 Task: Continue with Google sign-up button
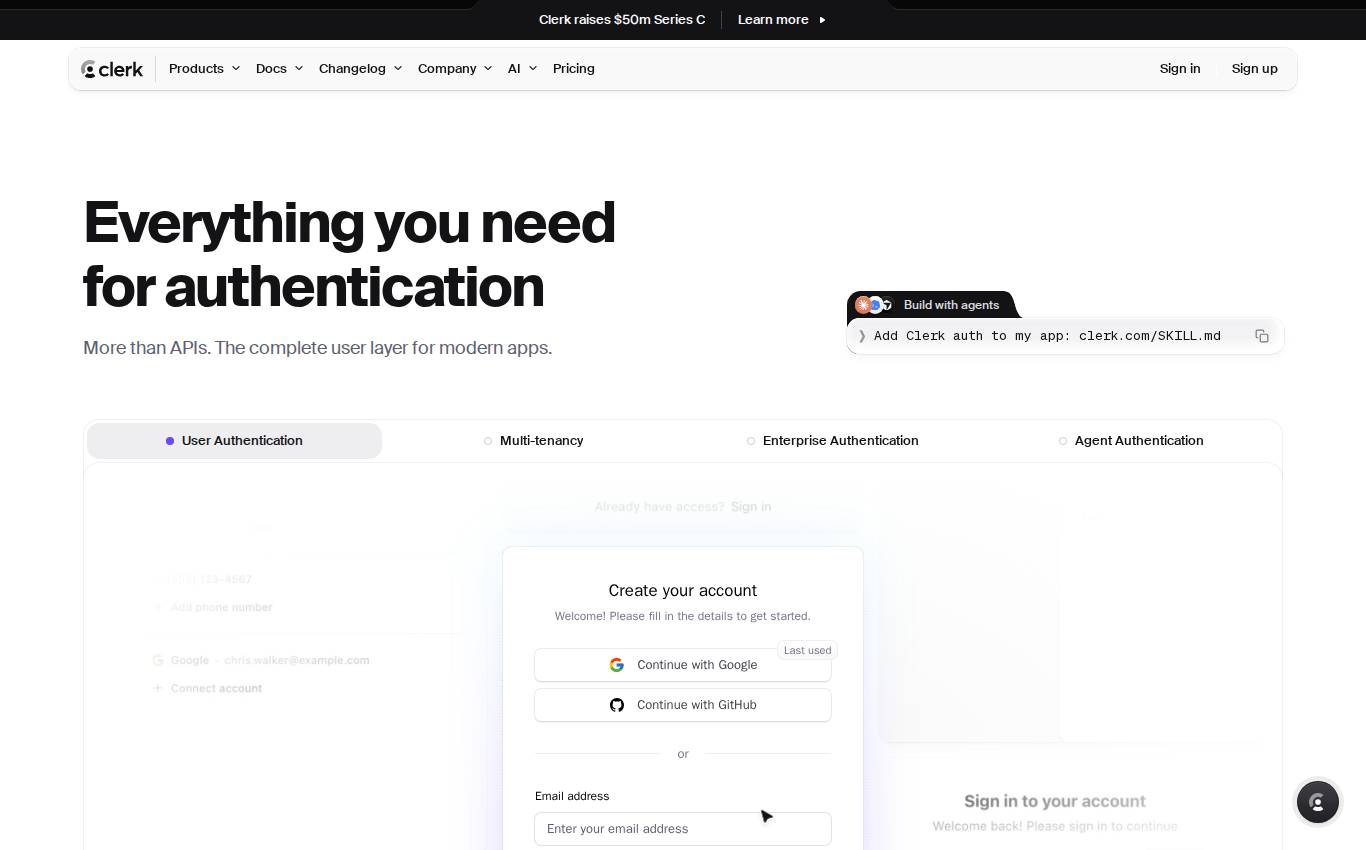pyautogui.click(x=683, y=665)
